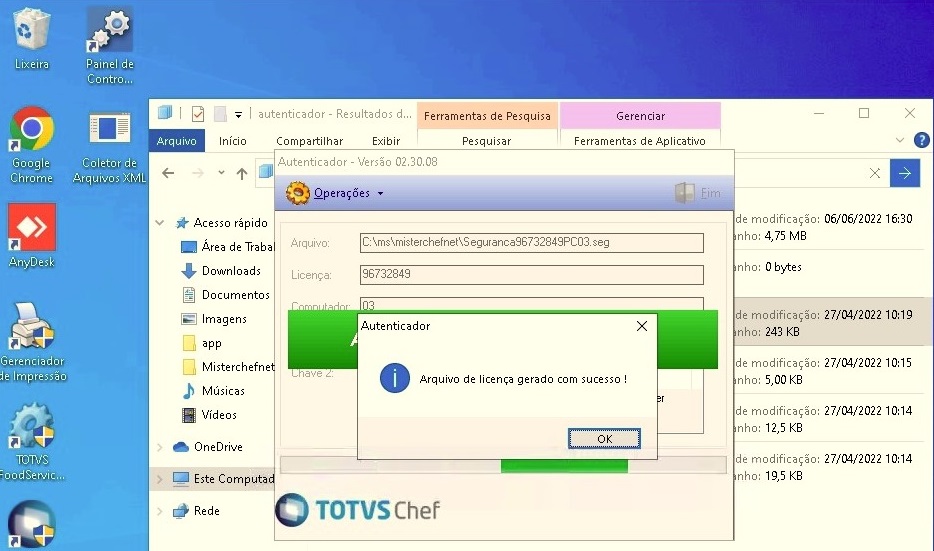Viewport: 934px width, 551px height.
Task: Open the Pesquisar ribbon tab
Action: 487,141
